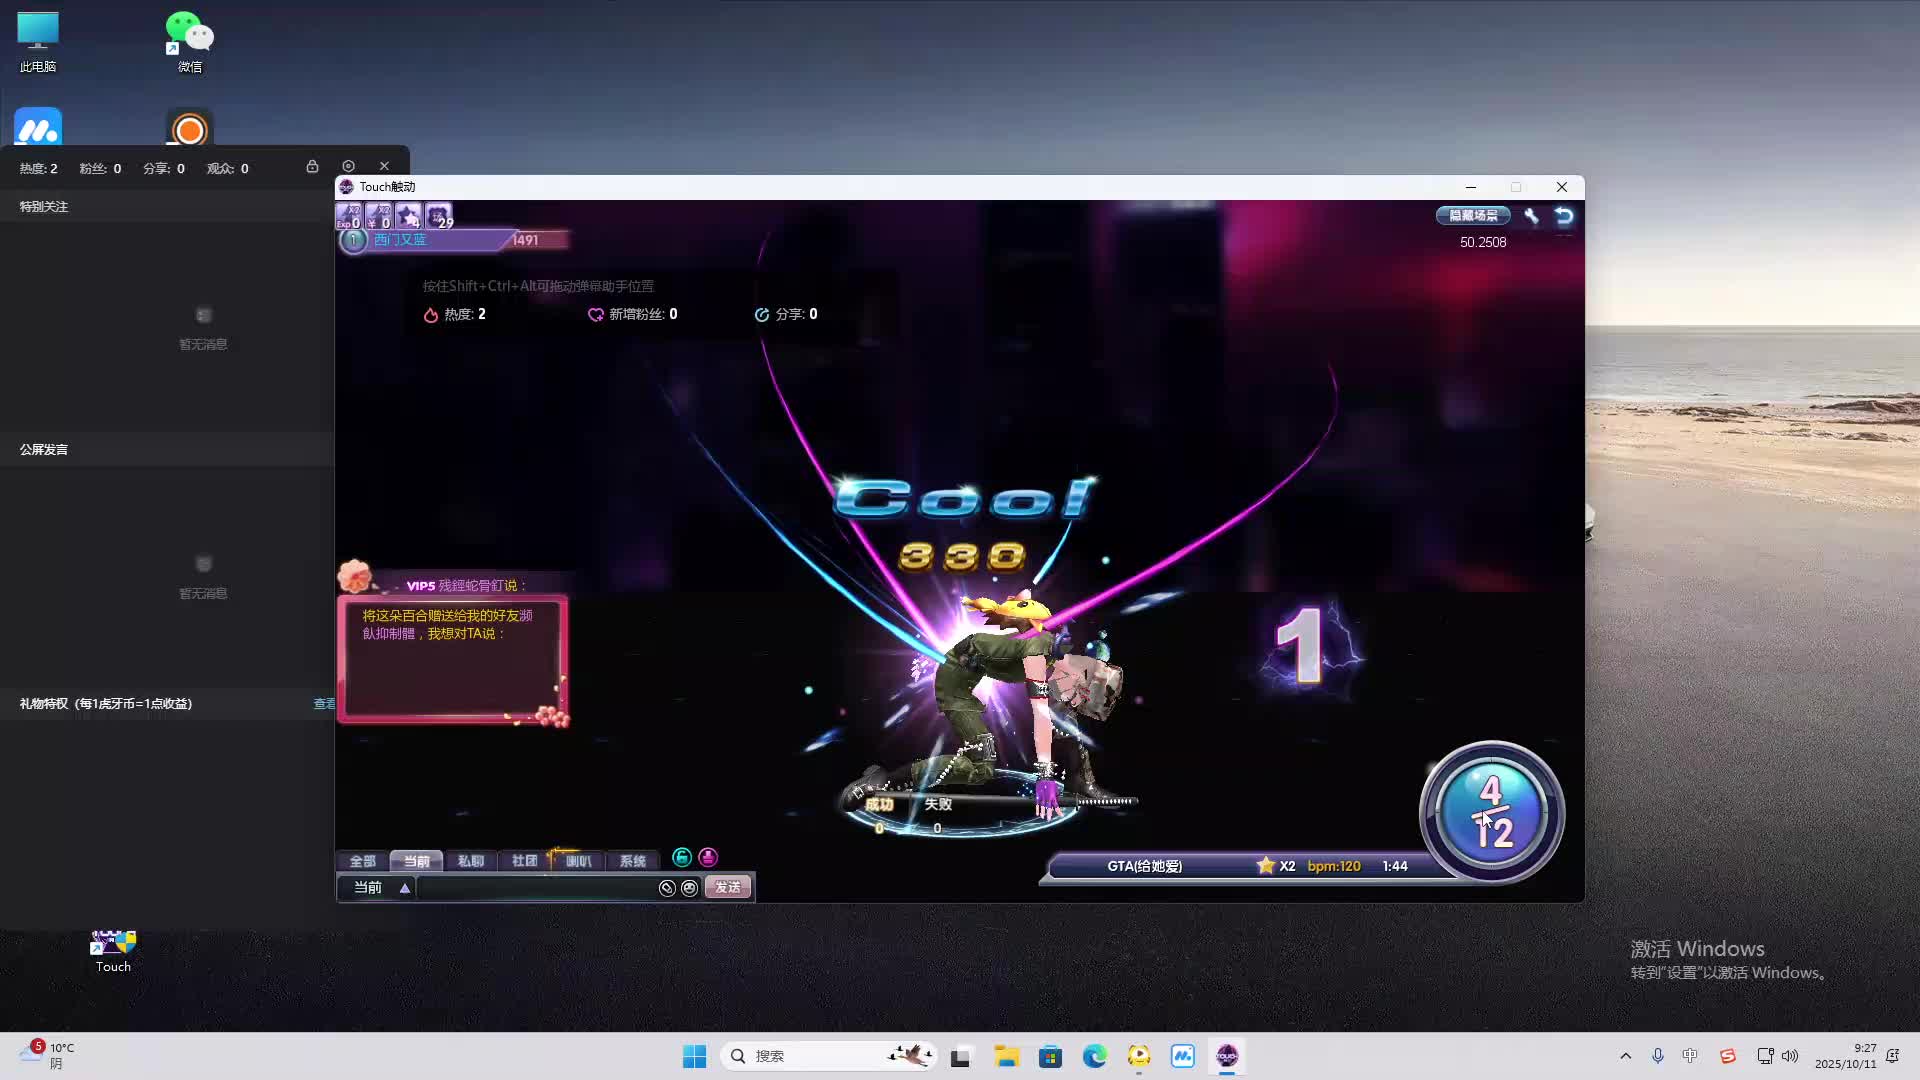Click the blue return arrow icon
This screenshot has width=1920, height=1080.
click(1564, 216)
